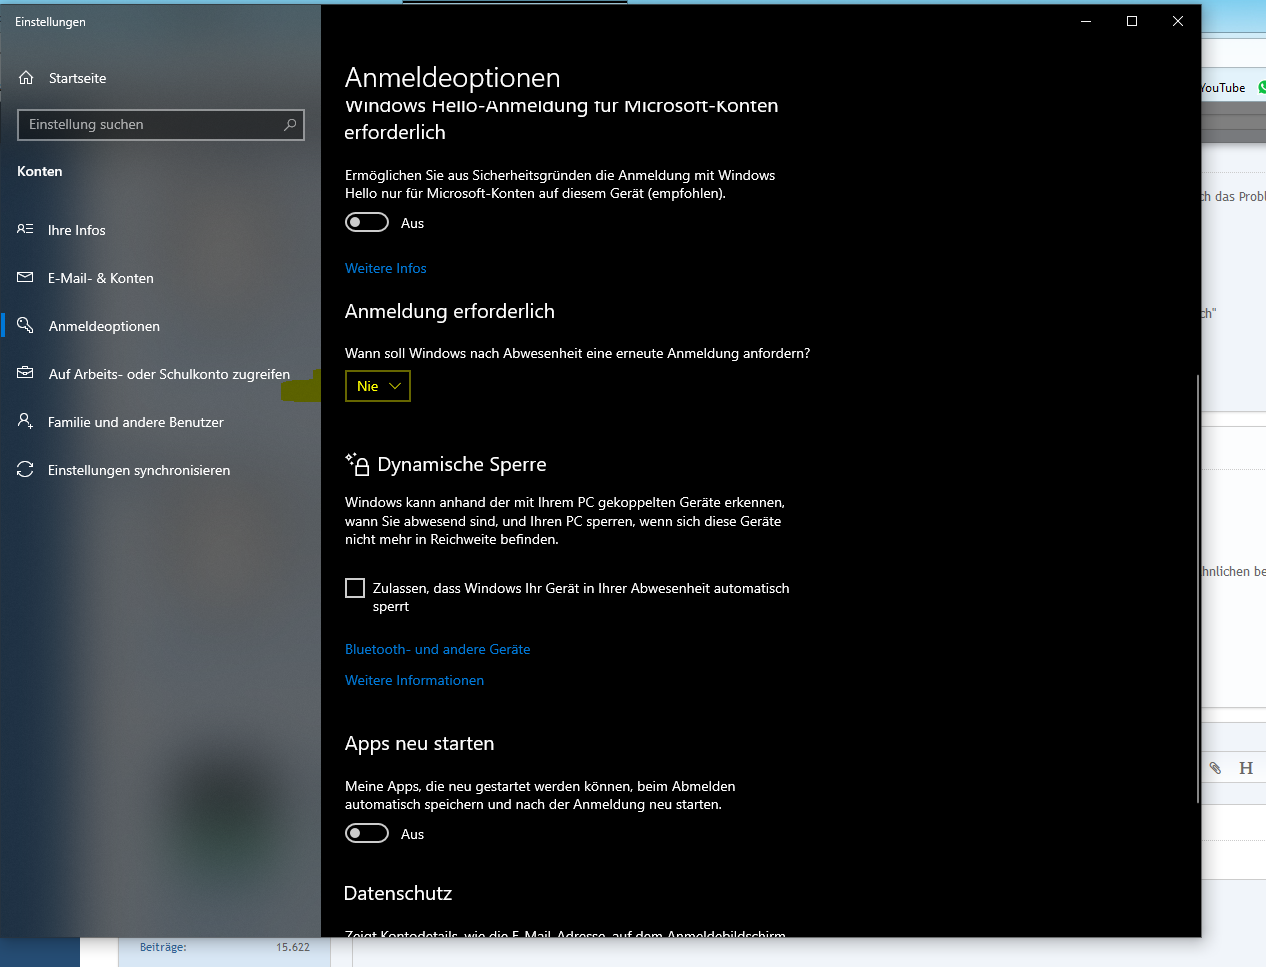The image size is (1266, 967).
Task: Click the Beiträge count 15.622 in background page
Action: coord(293,947)
